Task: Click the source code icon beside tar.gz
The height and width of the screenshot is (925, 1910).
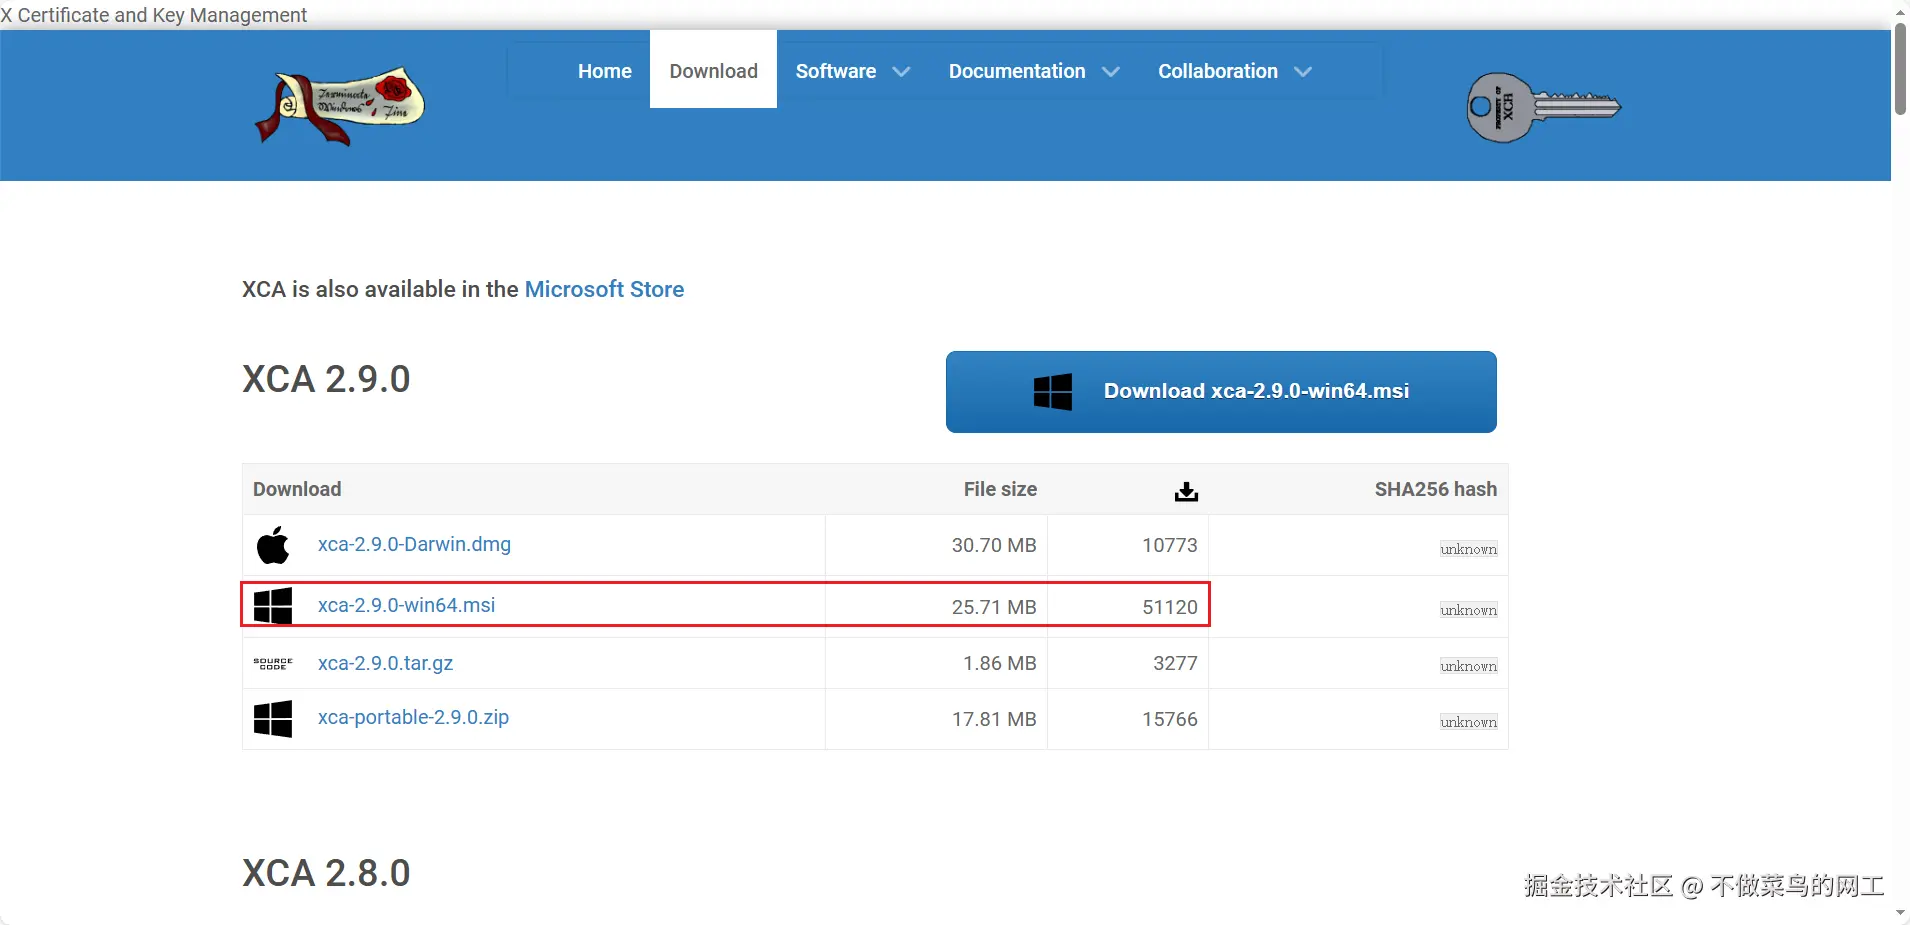Action: point(273,664)
